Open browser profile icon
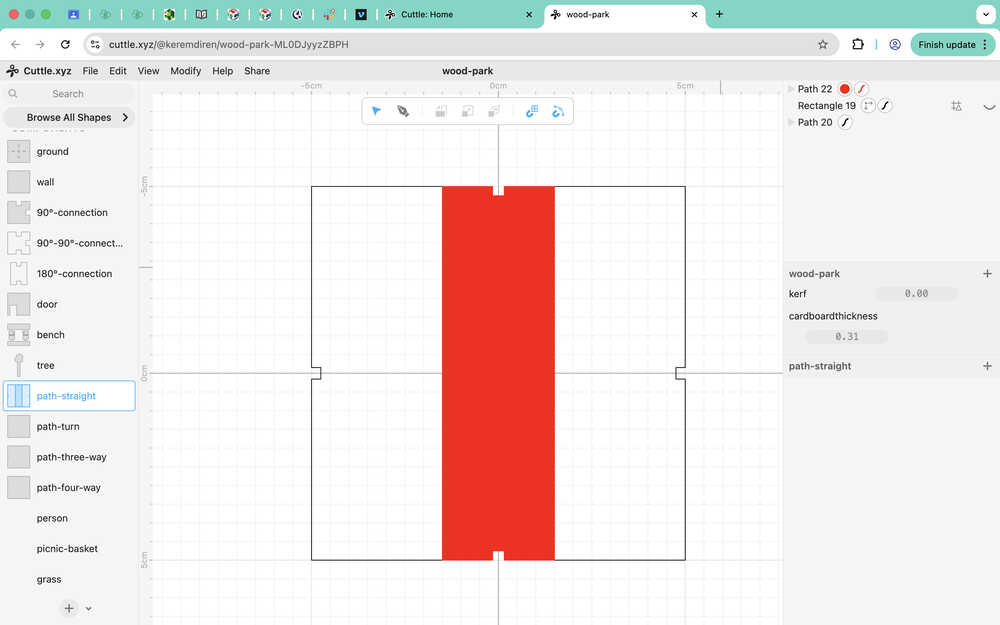 895,44
